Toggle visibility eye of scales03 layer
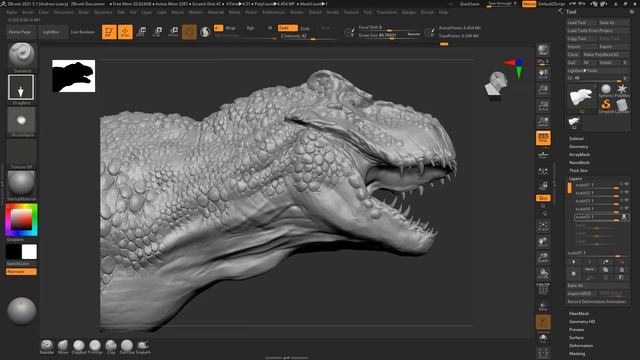640x360 pixels. pos(627,200)
